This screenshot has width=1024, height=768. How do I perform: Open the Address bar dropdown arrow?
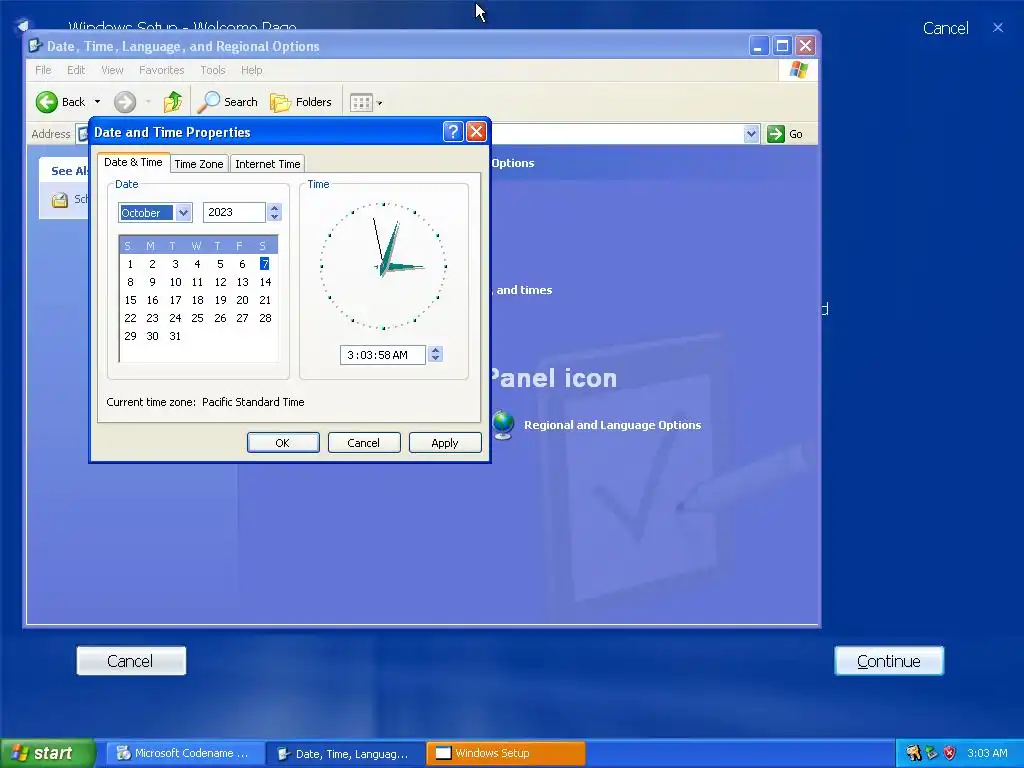point(751,134)
